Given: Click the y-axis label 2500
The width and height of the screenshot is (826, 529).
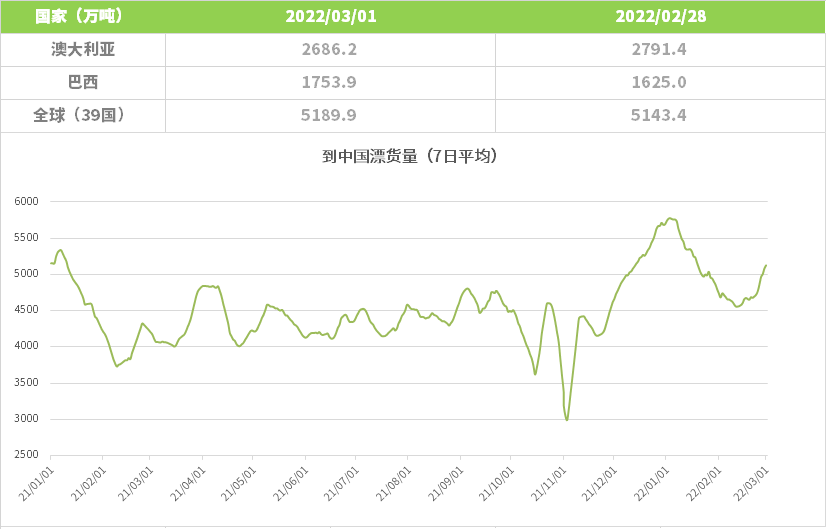Looking at the screenshot, I should [26, 454].
